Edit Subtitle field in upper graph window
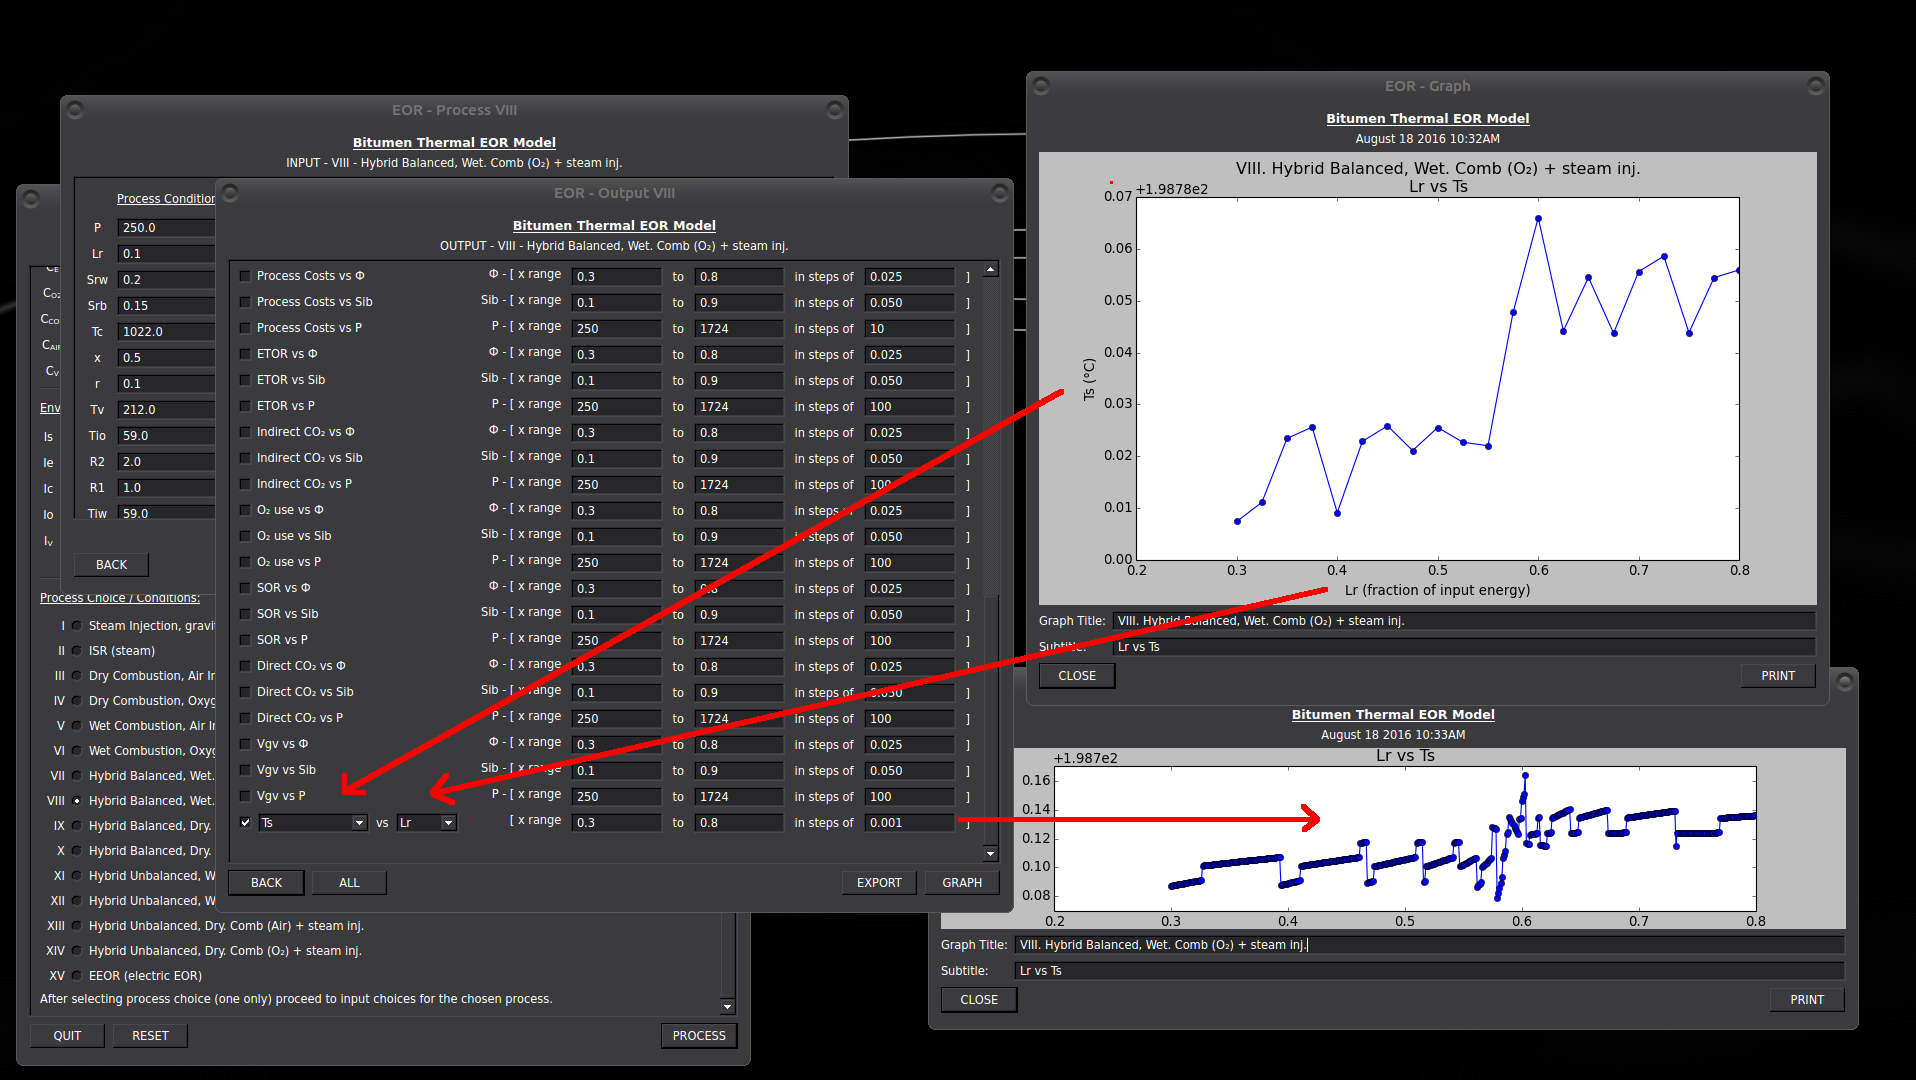 coord(1464,647)
